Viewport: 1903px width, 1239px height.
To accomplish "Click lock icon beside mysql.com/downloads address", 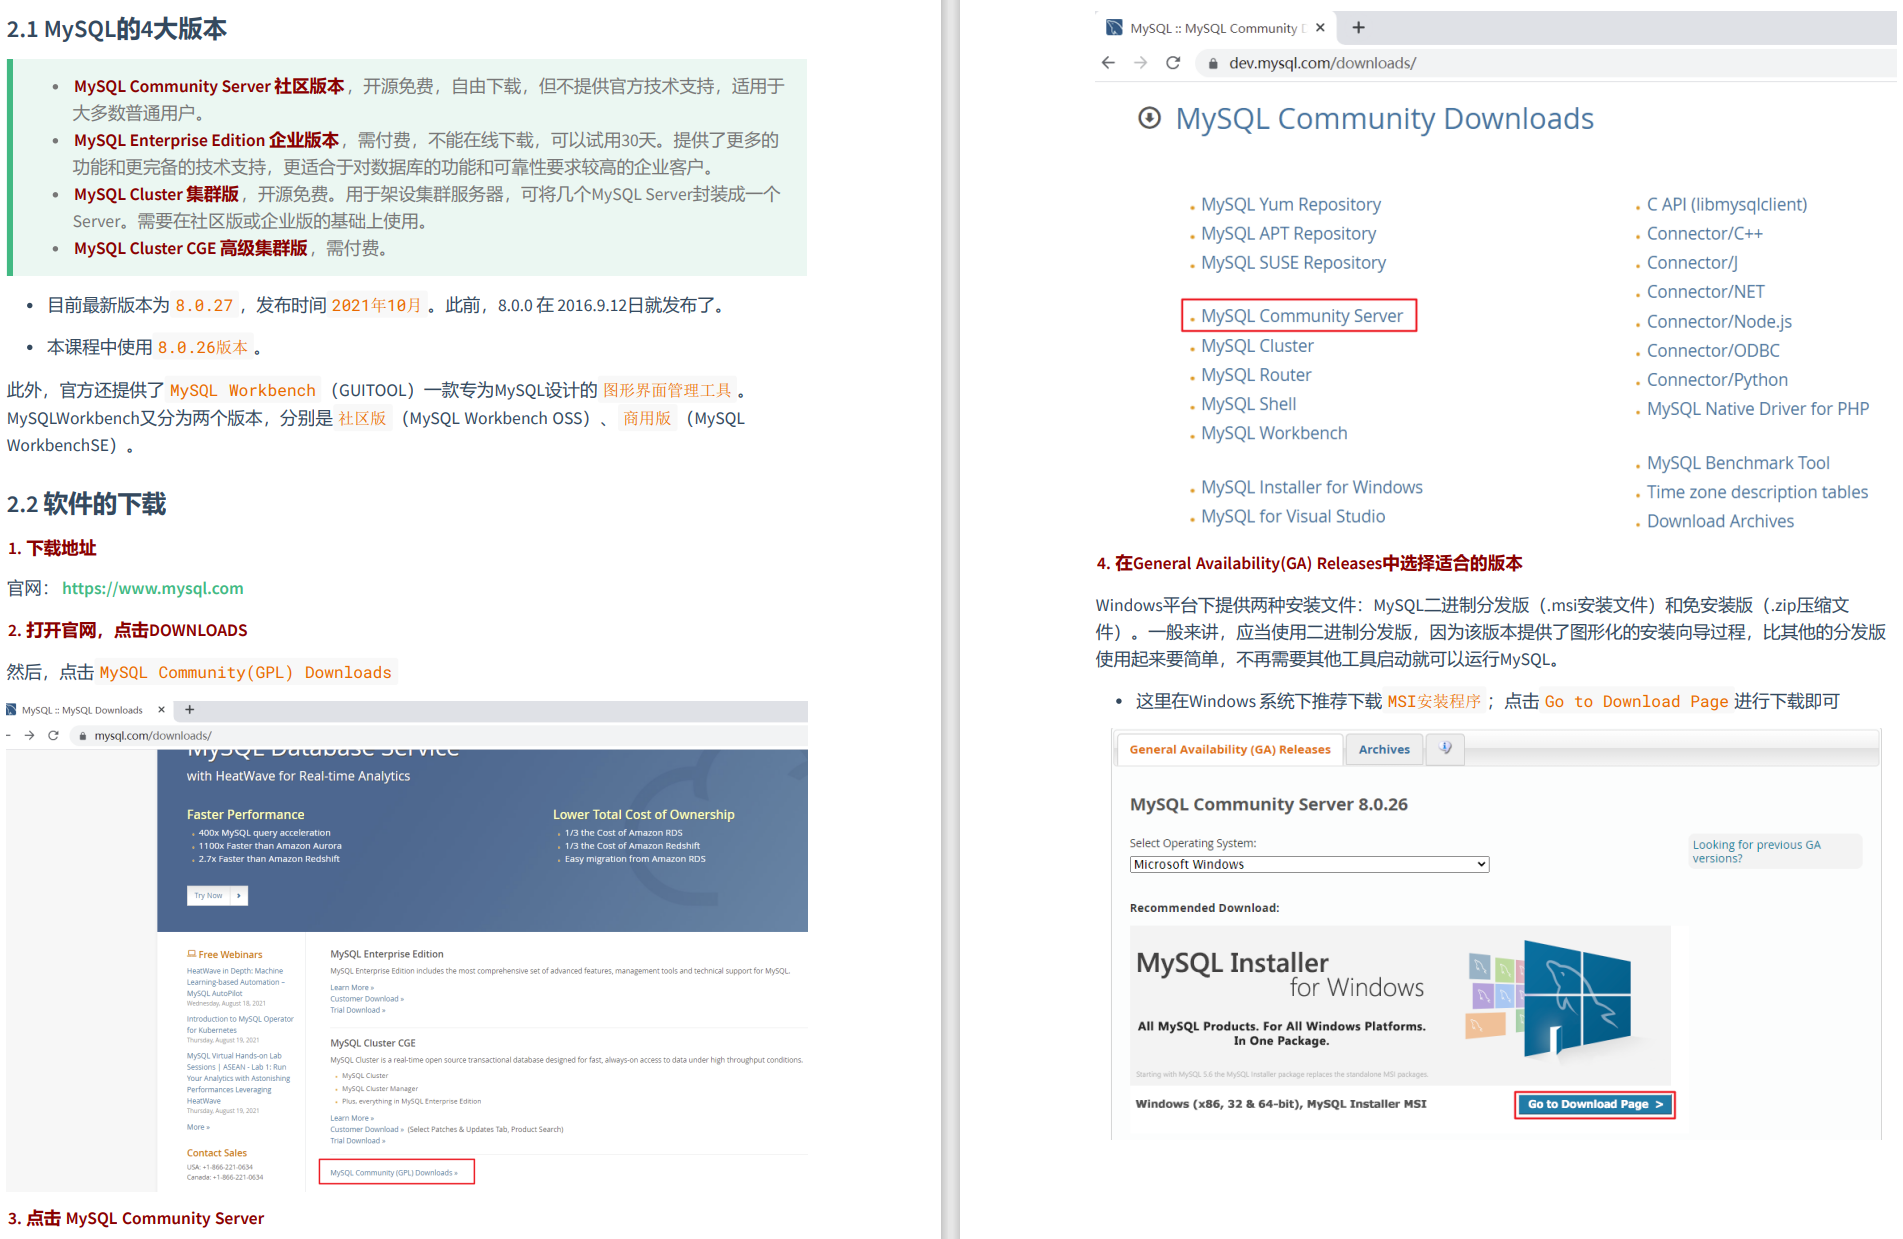I will pyautogui.click(x=83, y=736).
